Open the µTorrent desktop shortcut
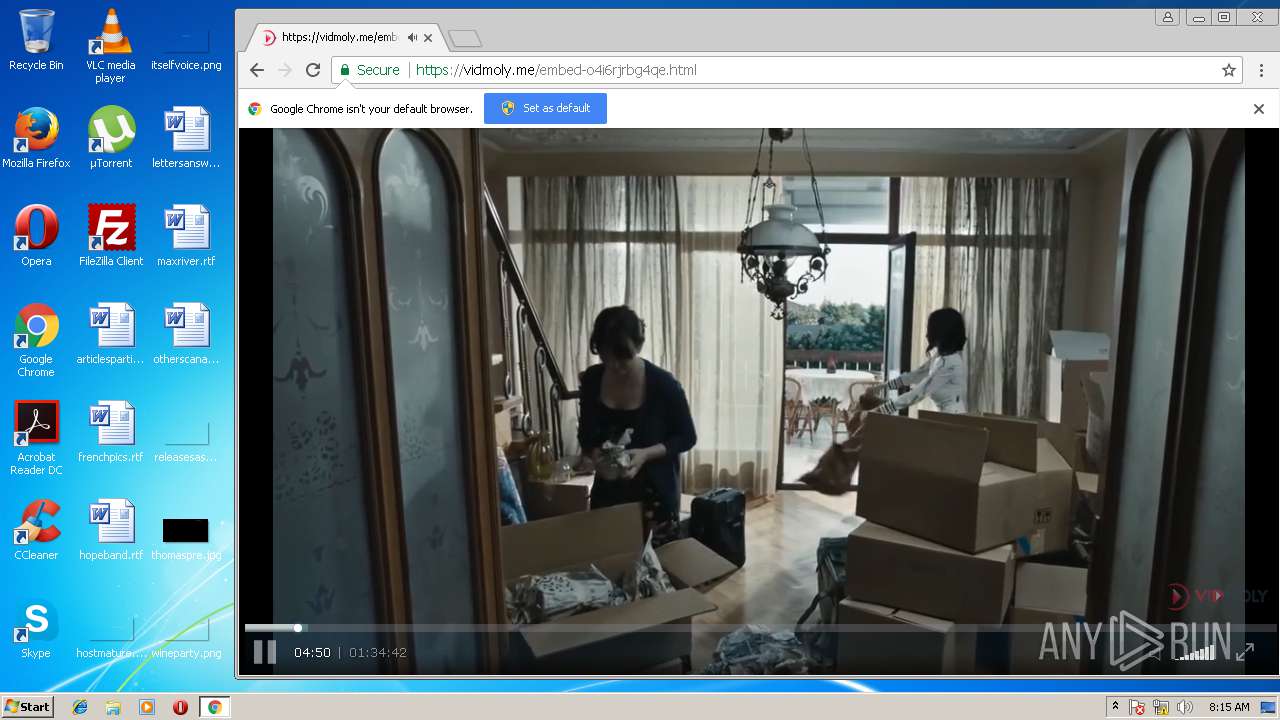 pos(110,138)
